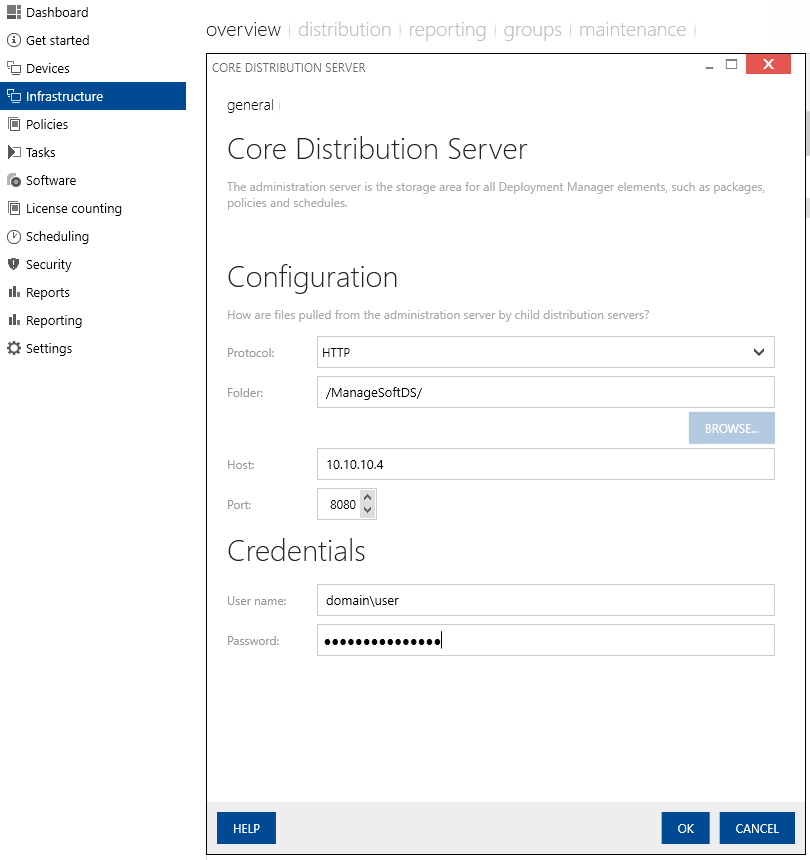Switch to the overview tab
Screen dimensions: 810x860
(243, 30)
